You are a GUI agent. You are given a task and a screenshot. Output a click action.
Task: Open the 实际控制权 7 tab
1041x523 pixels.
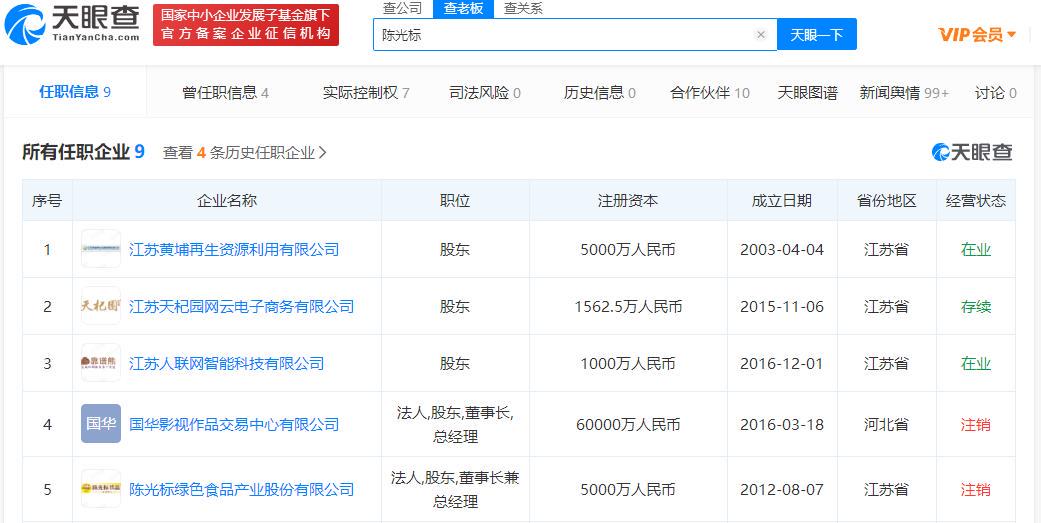click(x=366, y=93)
